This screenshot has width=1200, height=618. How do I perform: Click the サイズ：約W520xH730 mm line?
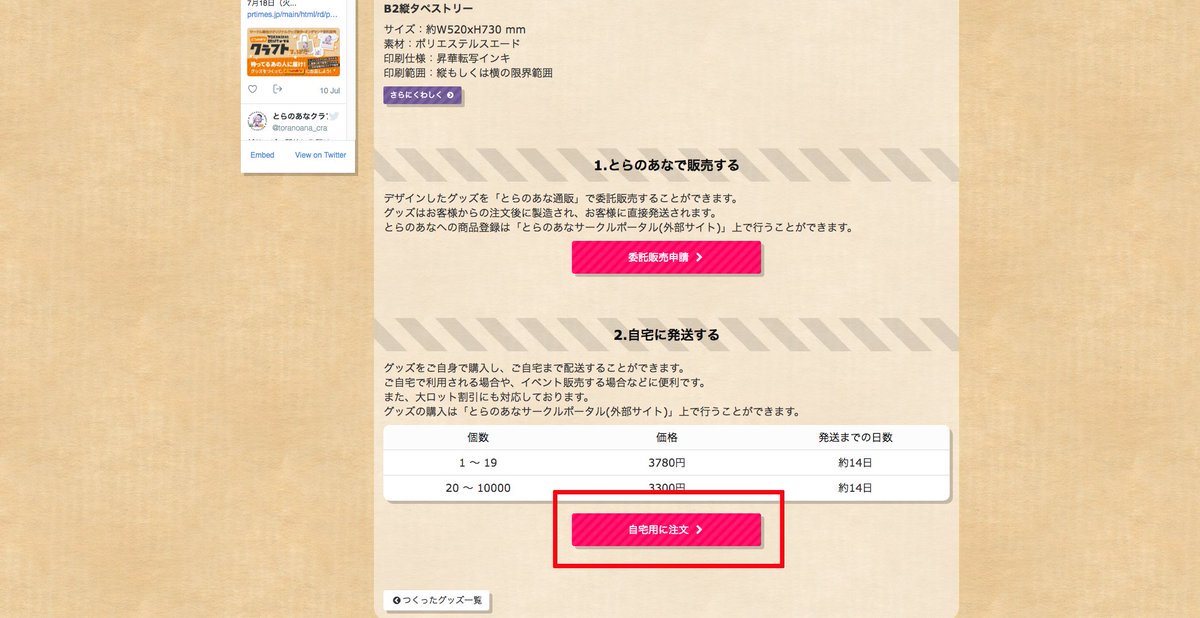pyautogui.click(x=454, y=29)
